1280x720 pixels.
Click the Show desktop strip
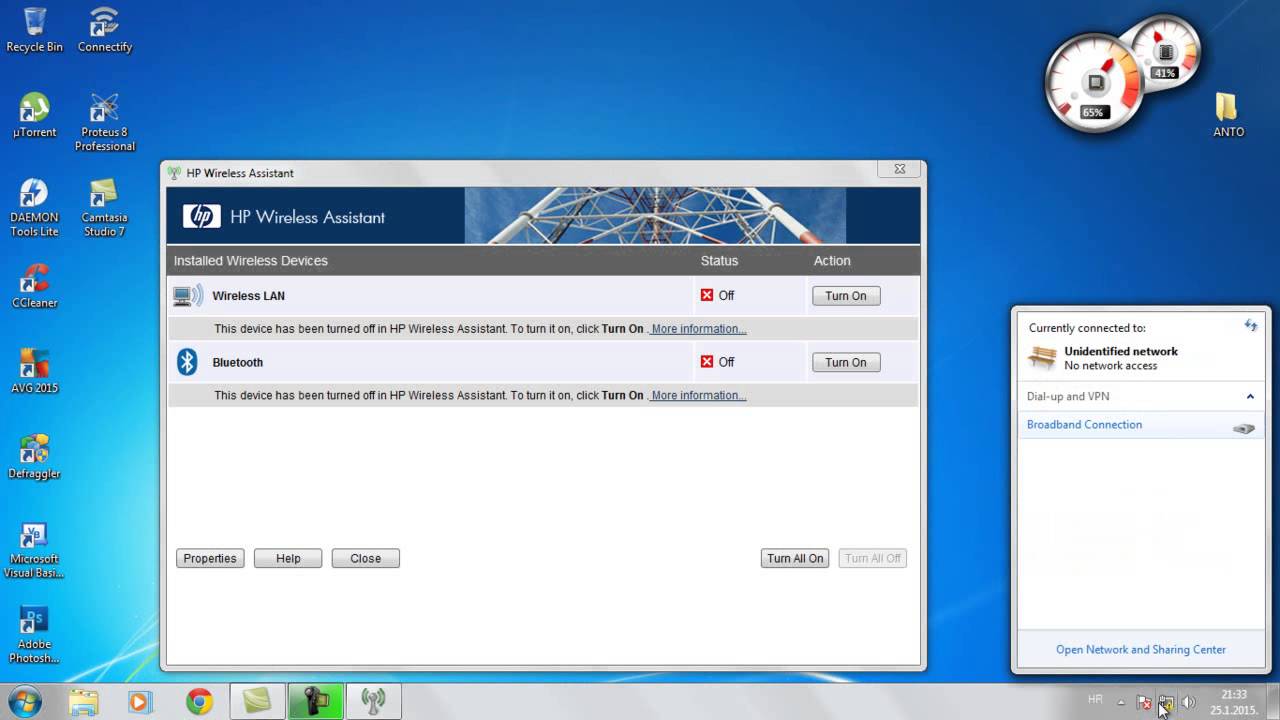pyautogui.click(x=1273, y=702)
